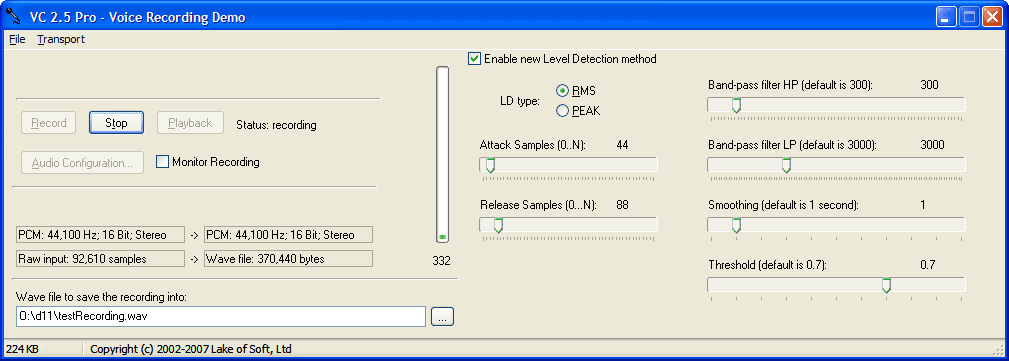Click the Threshold slider thumb

click(886, 285)
